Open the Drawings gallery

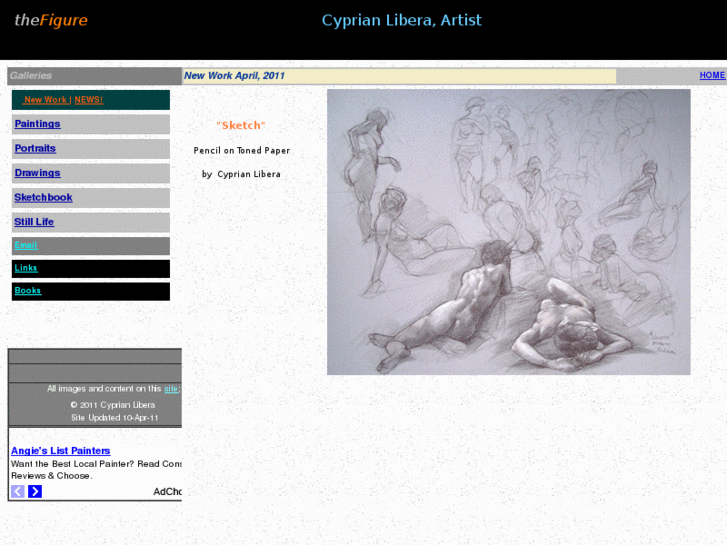(38, 173)
